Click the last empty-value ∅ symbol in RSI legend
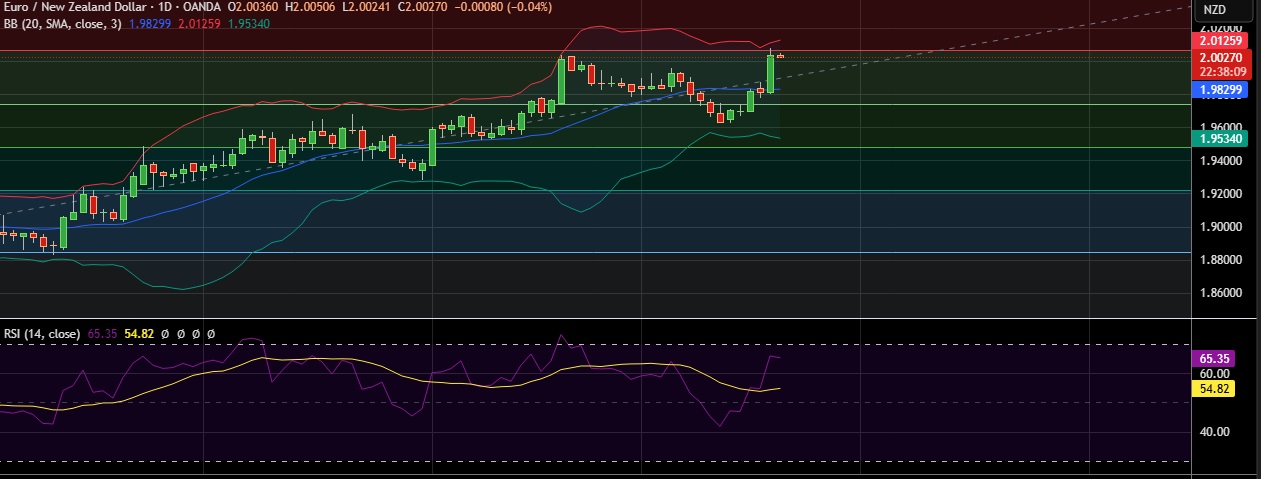 tap(211, 333)
